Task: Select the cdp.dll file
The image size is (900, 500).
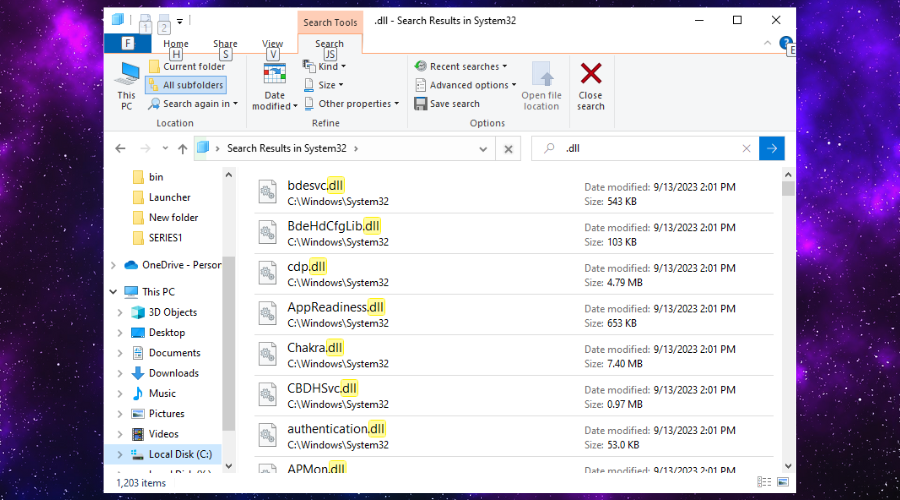Action: [514, 274]
